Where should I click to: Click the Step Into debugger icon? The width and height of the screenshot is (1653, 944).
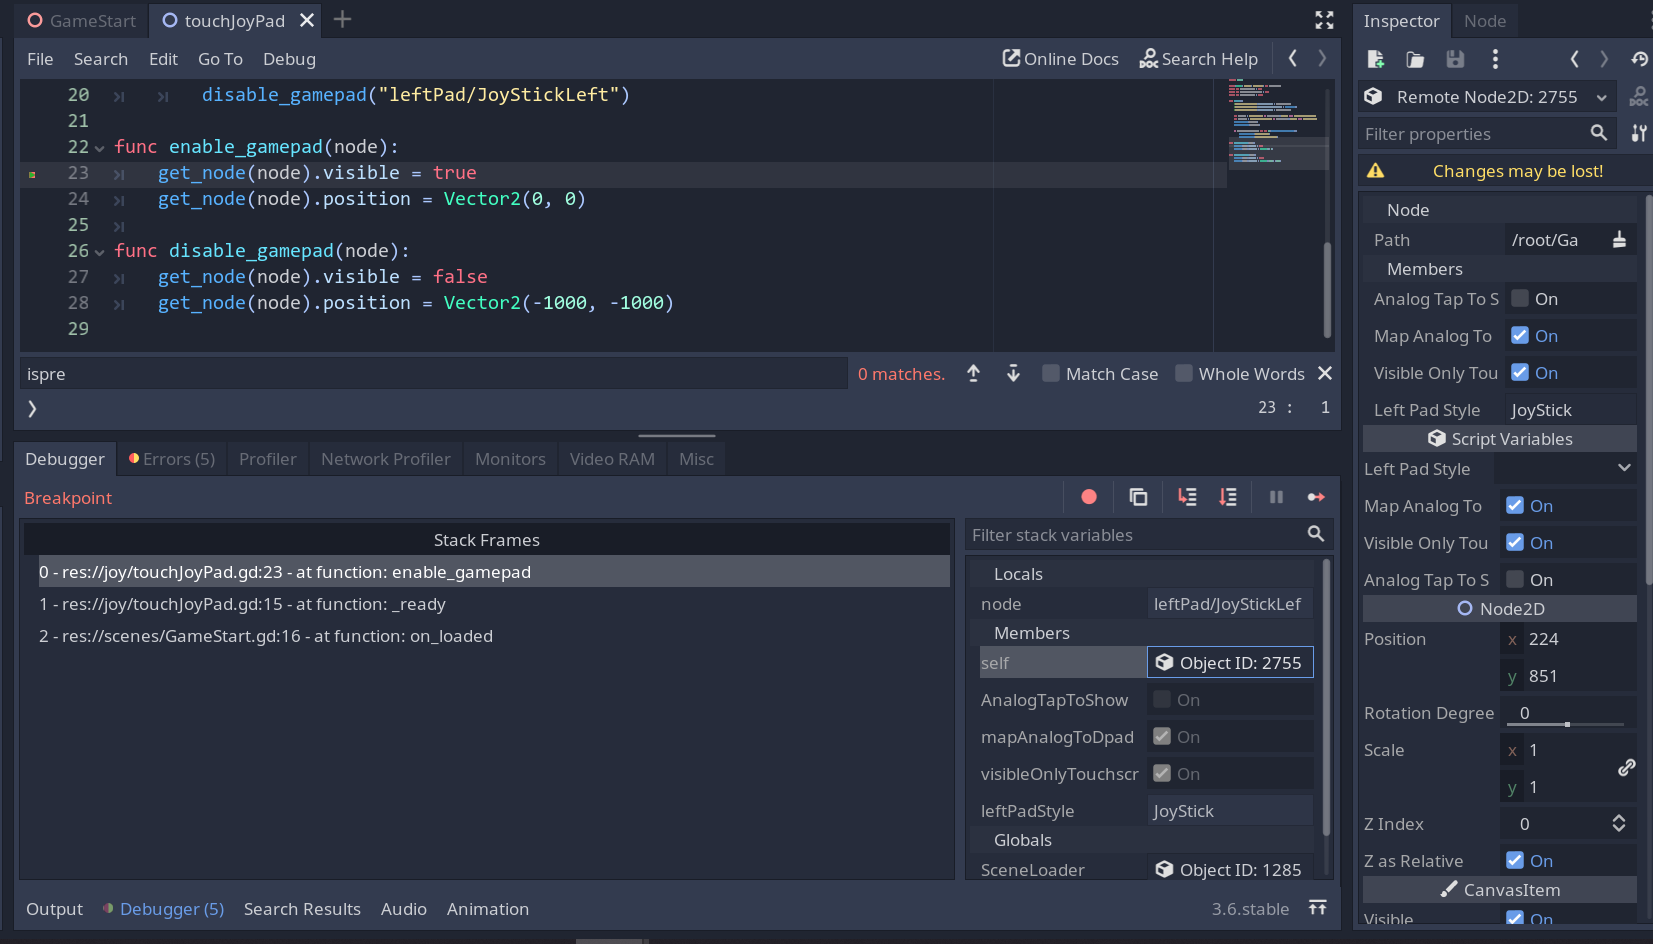point(1187,497)
